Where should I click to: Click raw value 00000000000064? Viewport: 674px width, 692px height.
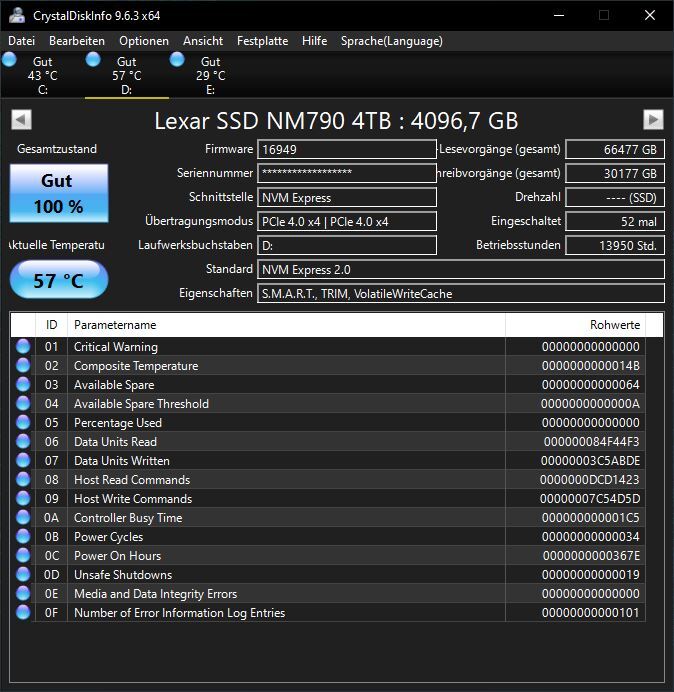[x=591, y=384]
